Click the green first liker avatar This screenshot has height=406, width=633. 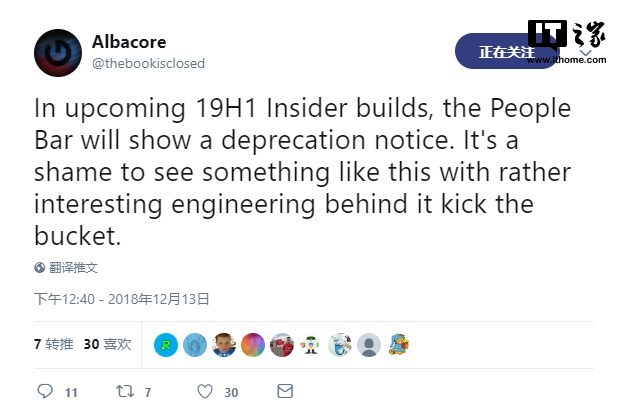[166, 345]
